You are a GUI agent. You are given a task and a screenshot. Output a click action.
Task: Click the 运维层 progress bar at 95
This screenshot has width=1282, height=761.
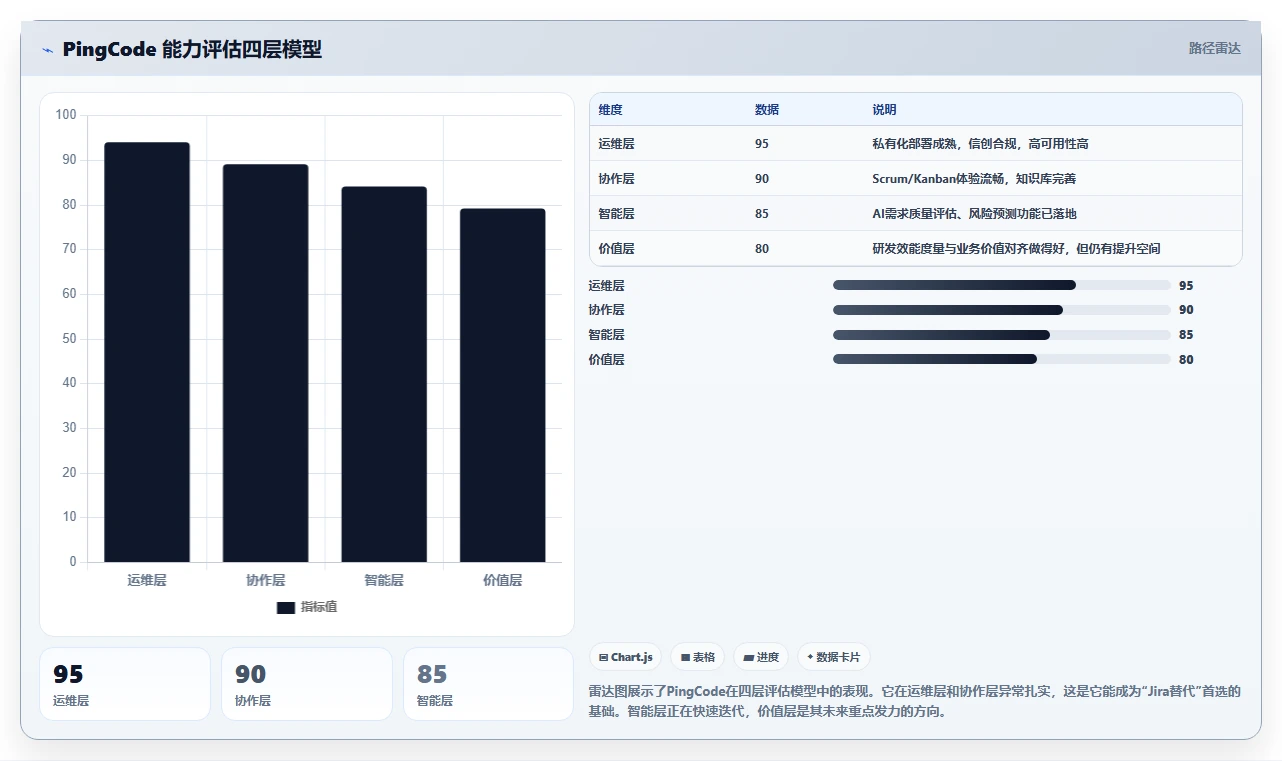1001,285
